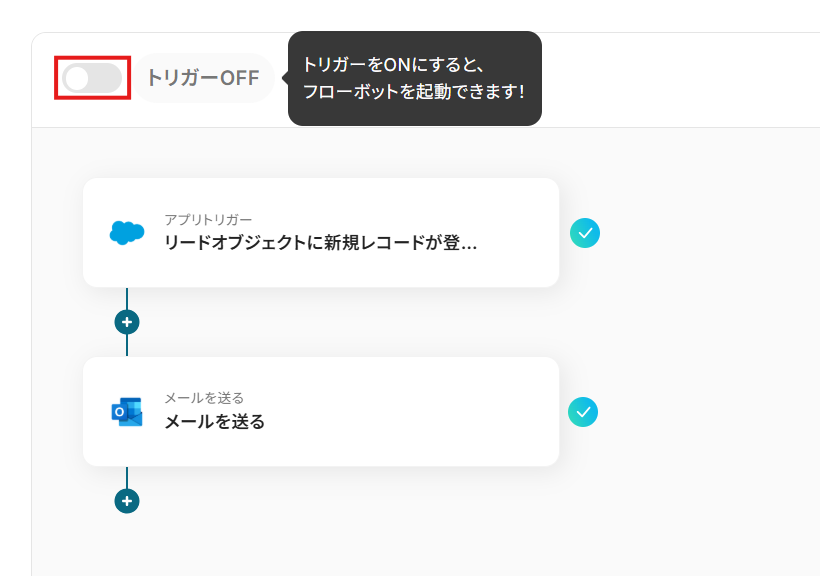Add new step below the メールを送る card
The width and height of the screenshot is (820, 576).
[x=127, y=500]
